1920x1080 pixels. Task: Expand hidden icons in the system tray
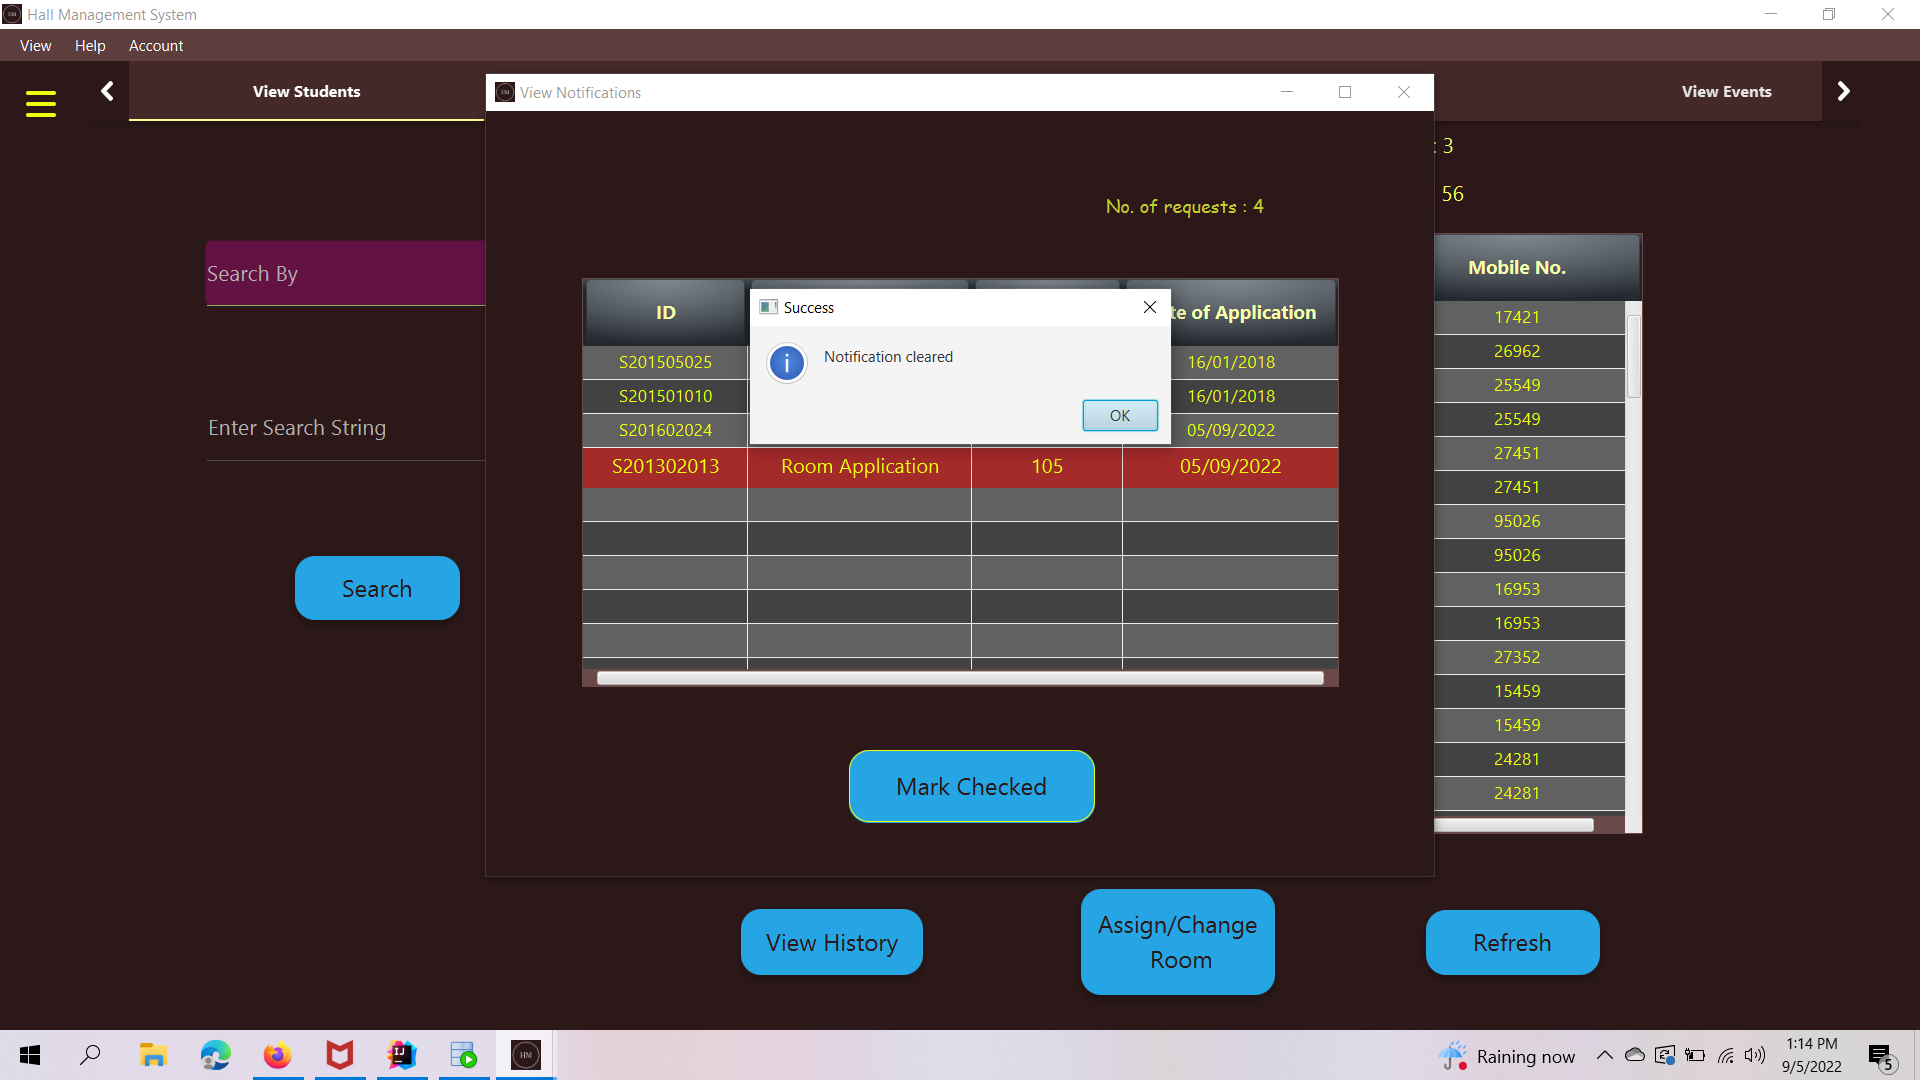tap(1604, 1055)
